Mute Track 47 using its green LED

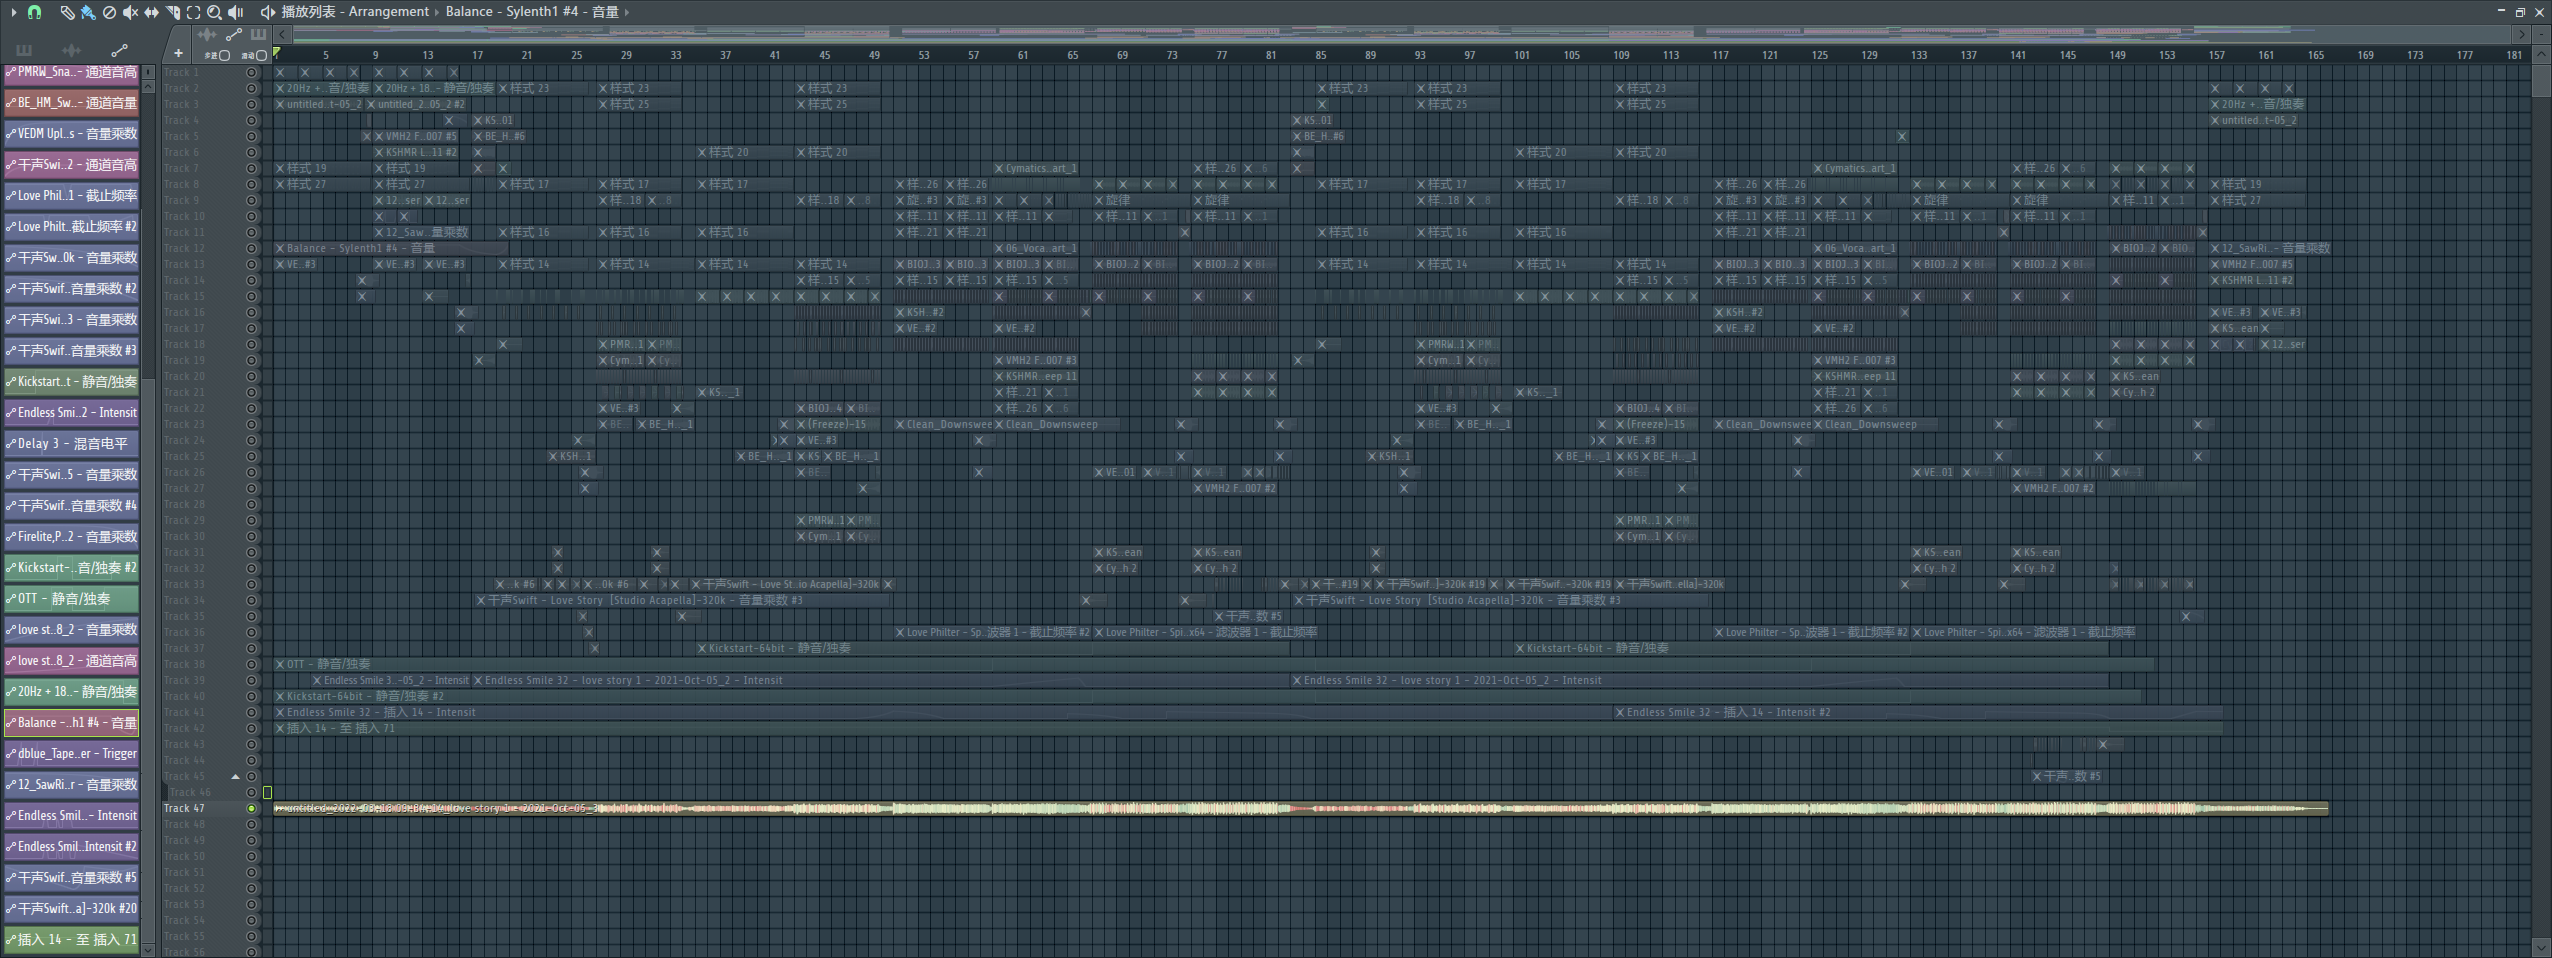(x=251, y=808)
